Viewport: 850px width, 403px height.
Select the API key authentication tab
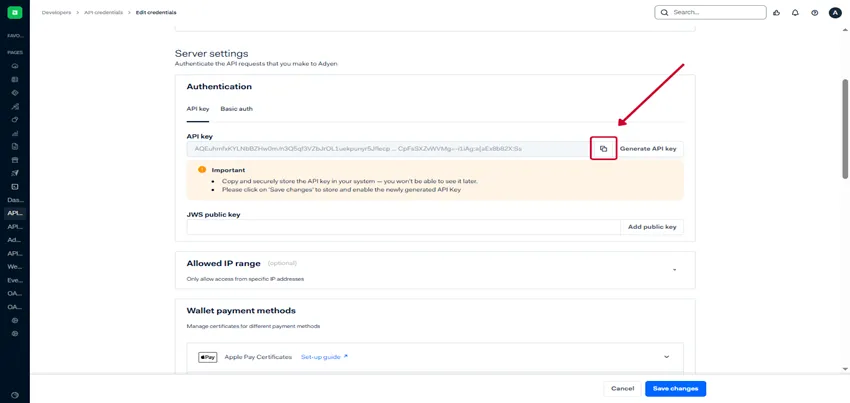pyautogui.click(x=198, y=108)
